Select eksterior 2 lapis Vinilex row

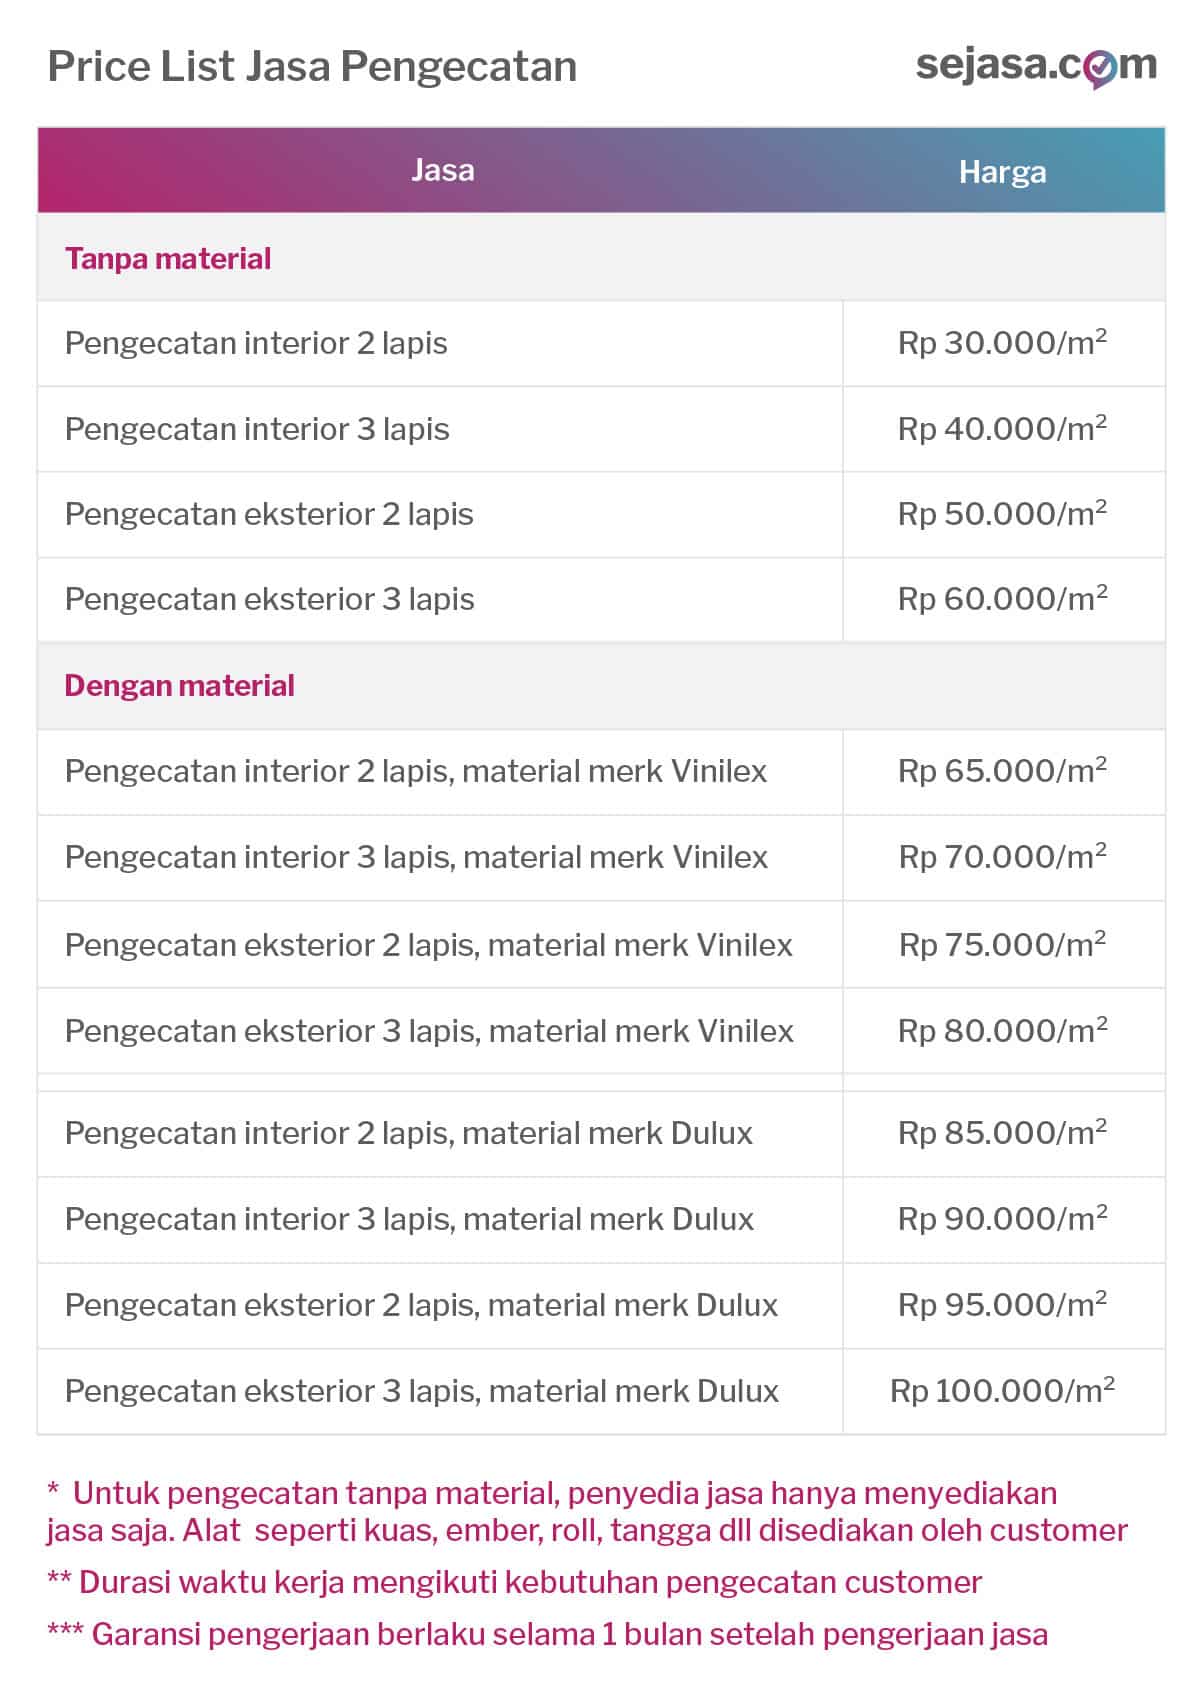tap(601, 944)
